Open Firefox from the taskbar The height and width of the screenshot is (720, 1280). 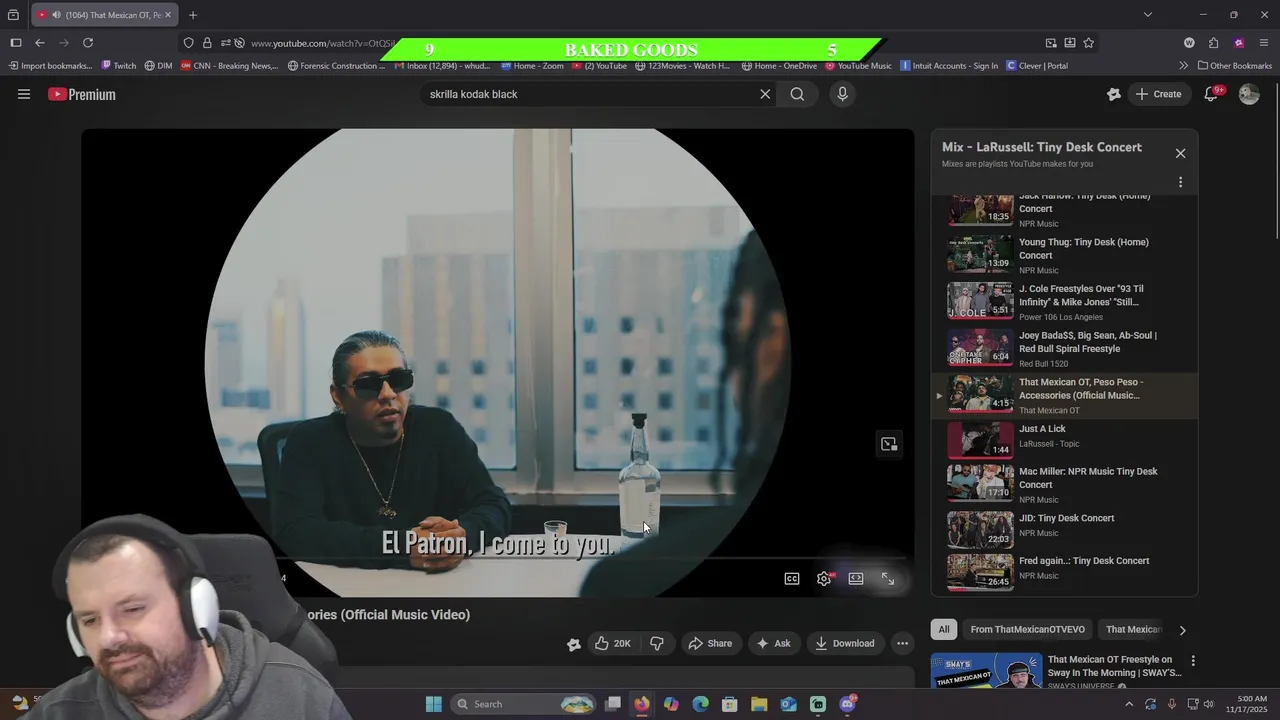click(641, 704)
